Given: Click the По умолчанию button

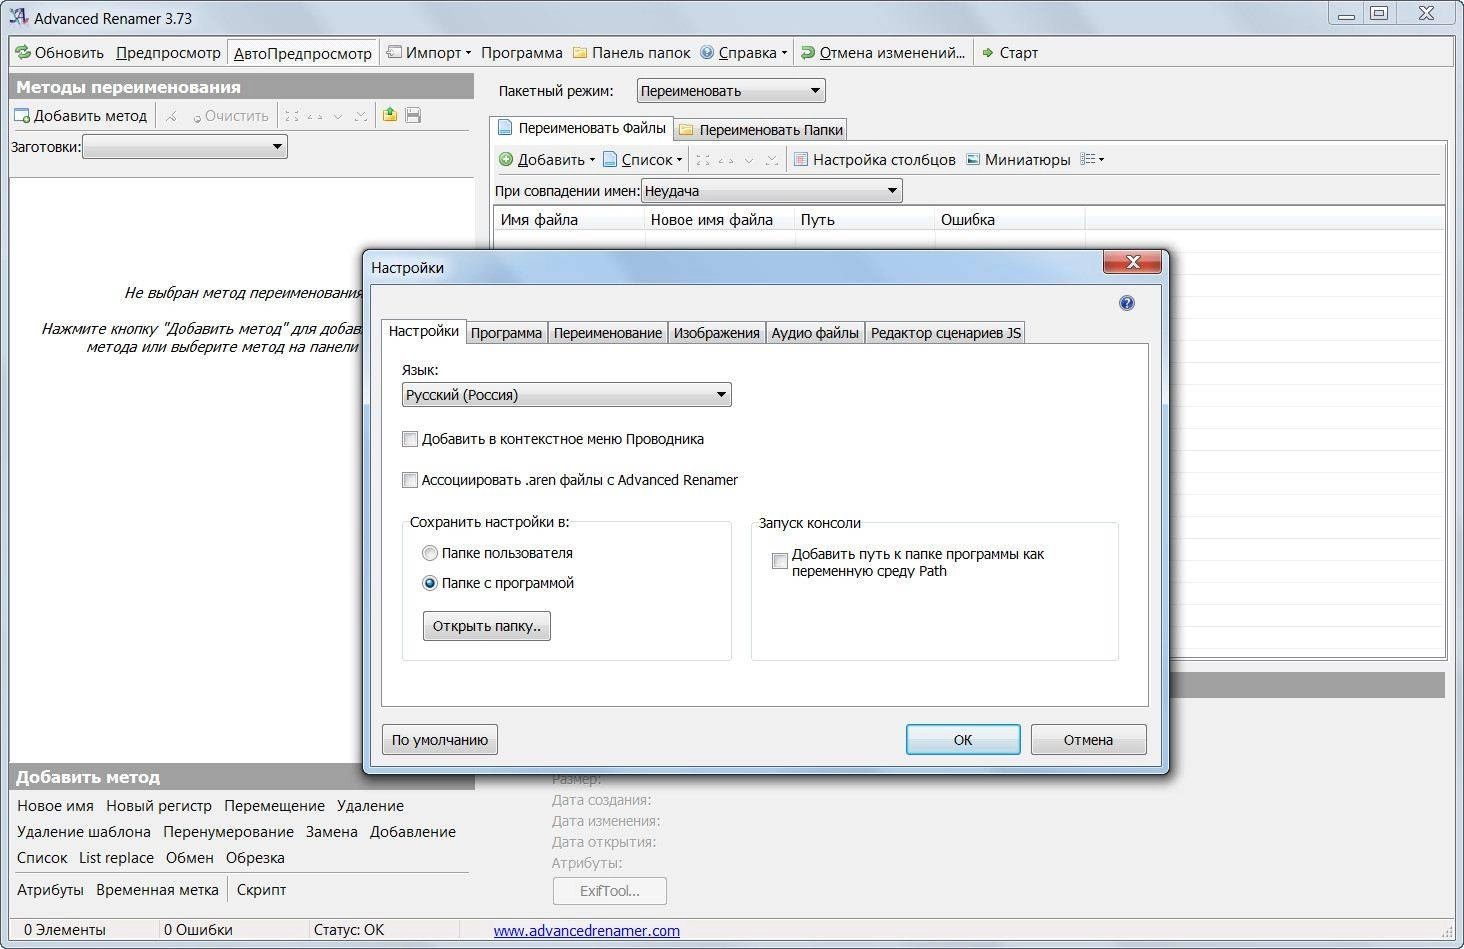Looking at the screenshot, I should [x=440, y=740].
